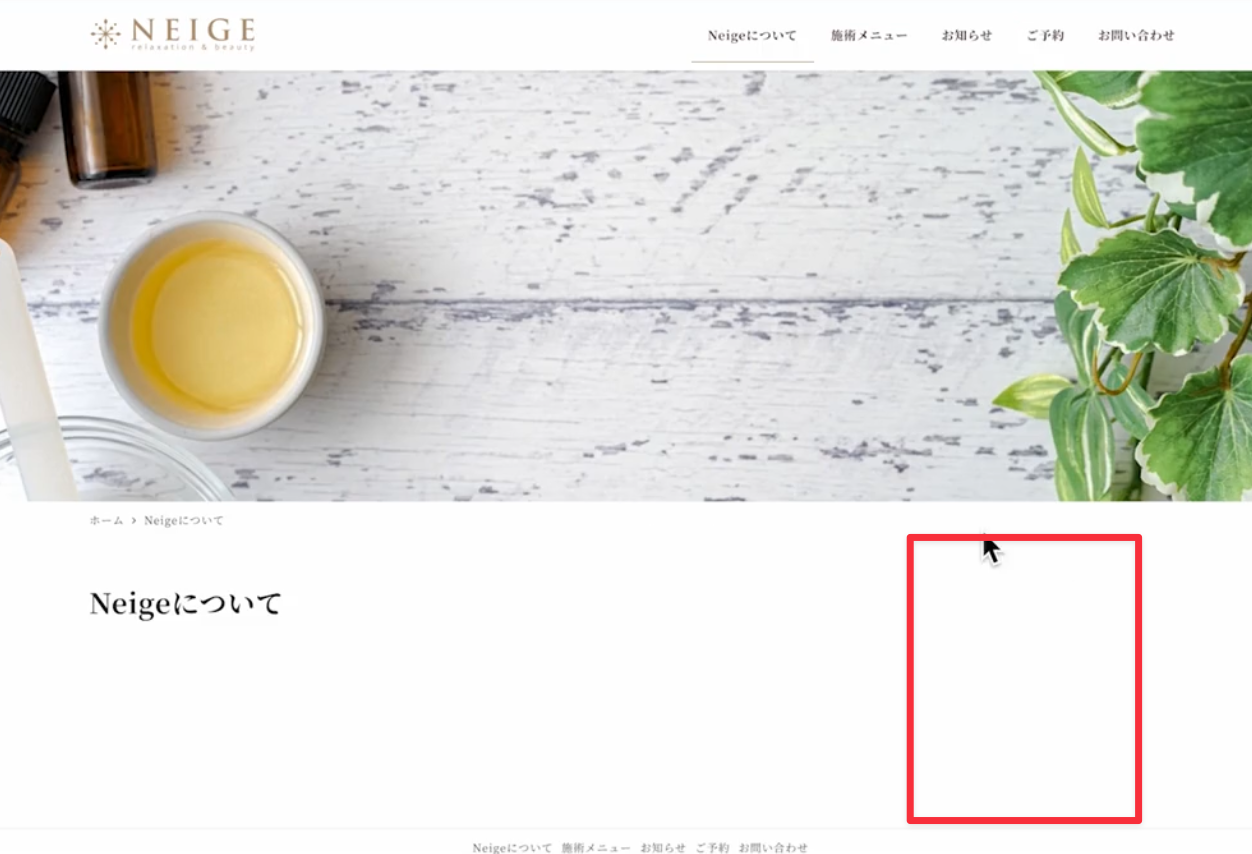Click the Neigeについて page heading

point(186,604)
